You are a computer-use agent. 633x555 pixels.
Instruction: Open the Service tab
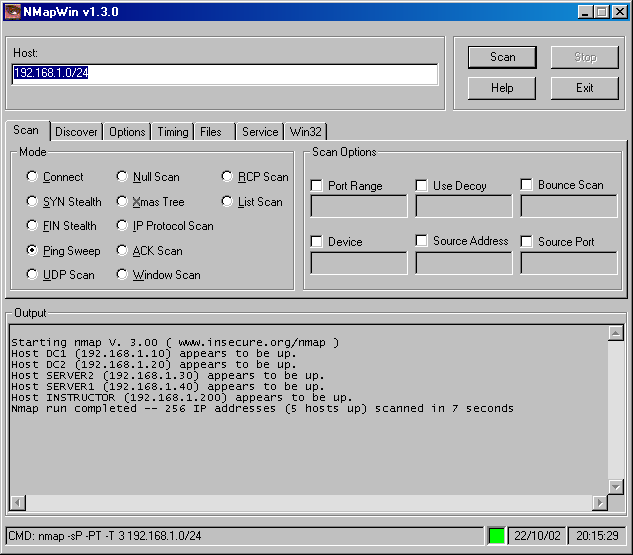260,132
